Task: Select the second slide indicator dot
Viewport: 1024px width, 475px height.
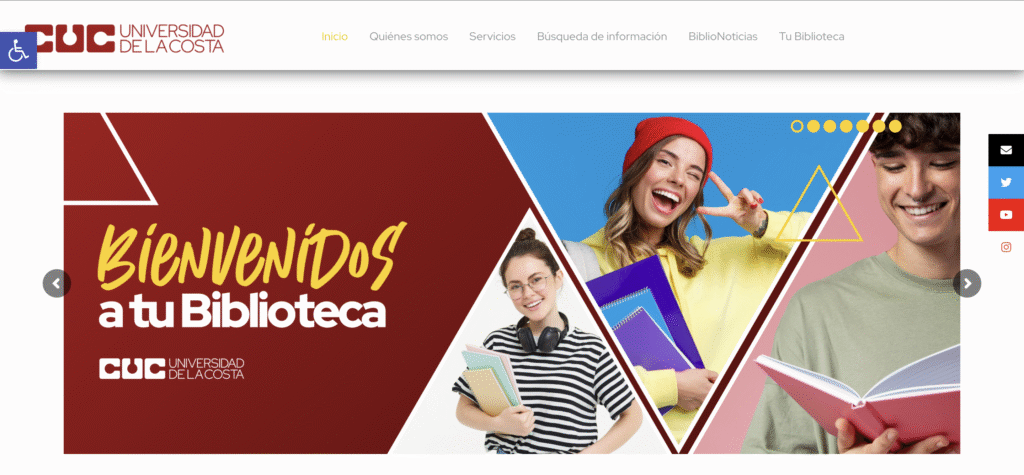Action: 813,126
